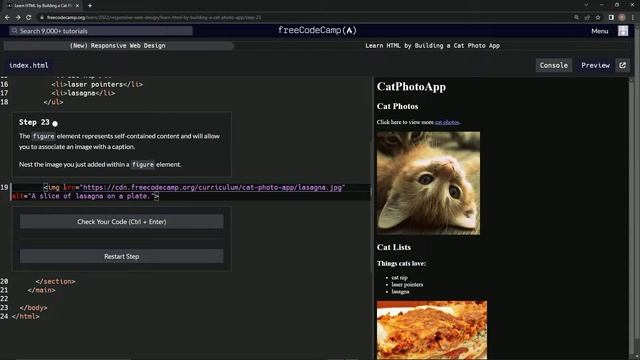This screenshot has height=360, width=640.
Task: Open browser zoom magnifier icon
Action: pyautogui.click(x=576, y=18)
